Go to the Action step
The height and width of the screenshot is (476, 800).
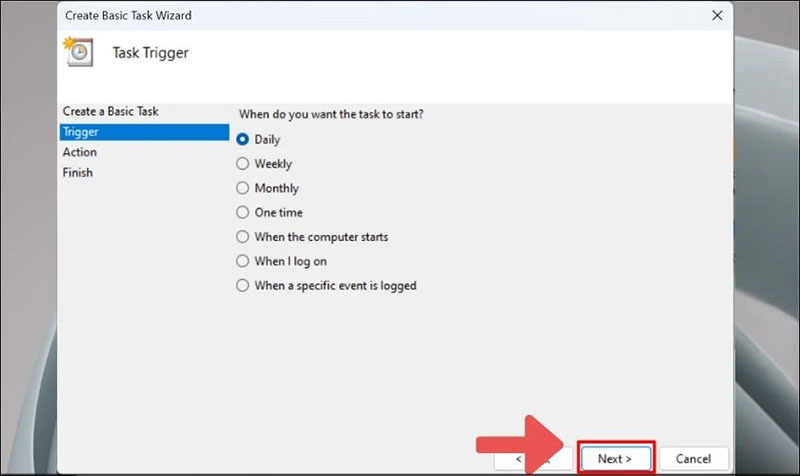[x=80, y=152]
